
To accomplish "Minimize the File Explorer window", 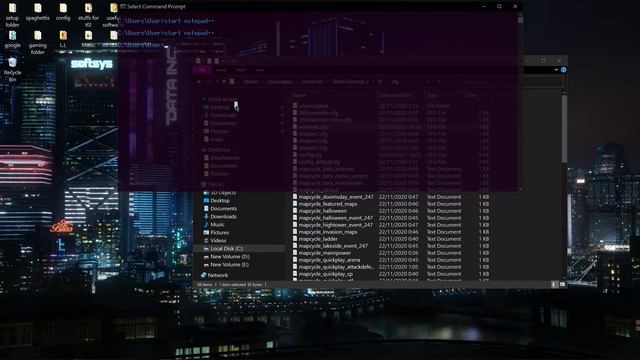I will pos(528,61).
